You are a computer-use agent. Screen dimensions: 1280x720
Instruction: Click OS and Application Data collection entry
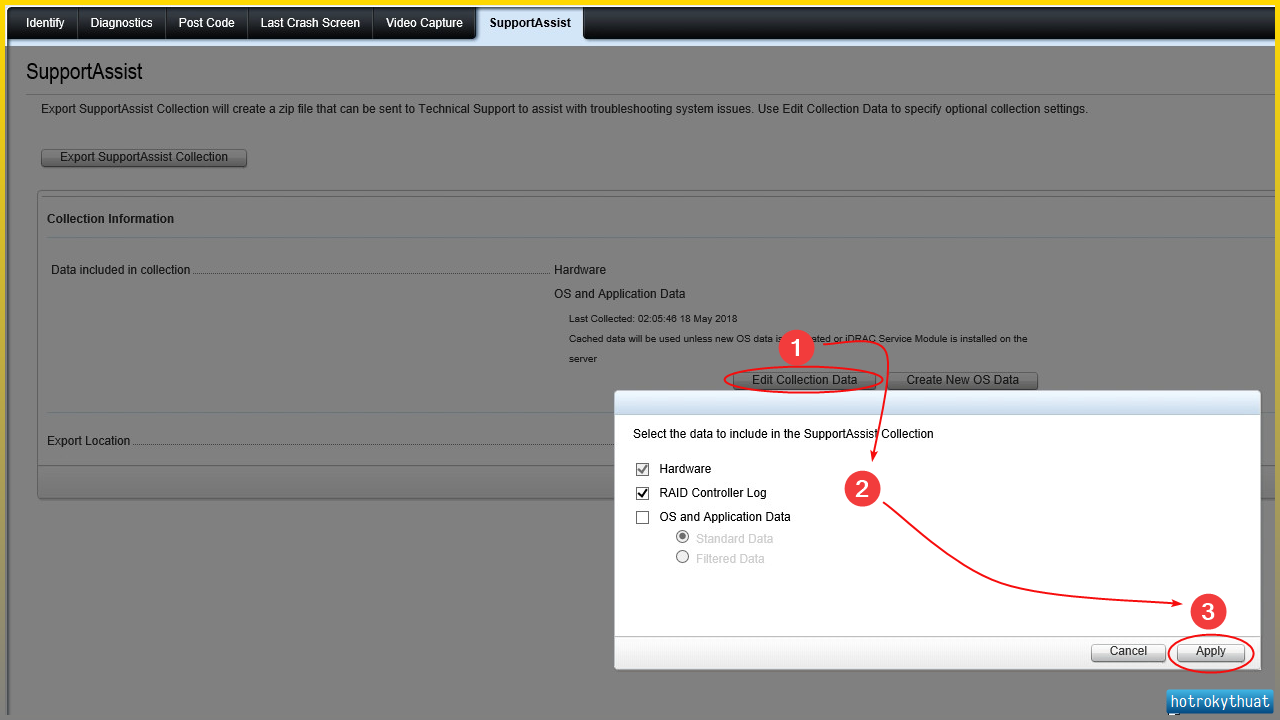click(620, 294)
